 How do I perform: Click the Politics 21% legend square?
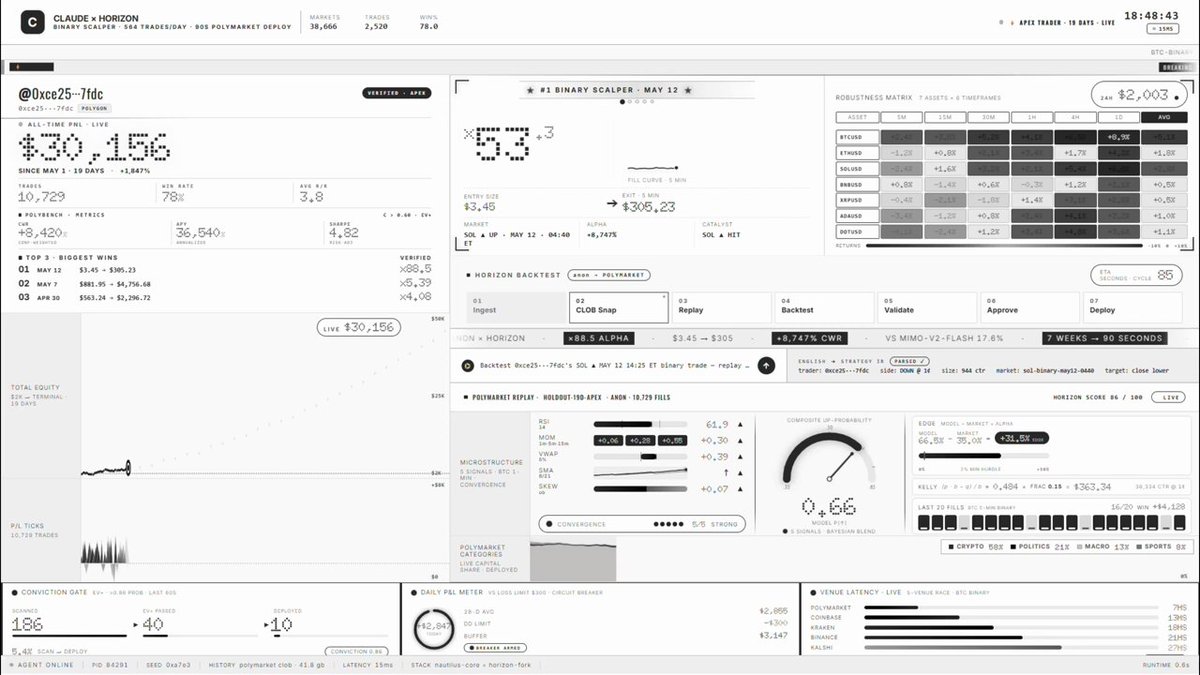point(1014,547)
